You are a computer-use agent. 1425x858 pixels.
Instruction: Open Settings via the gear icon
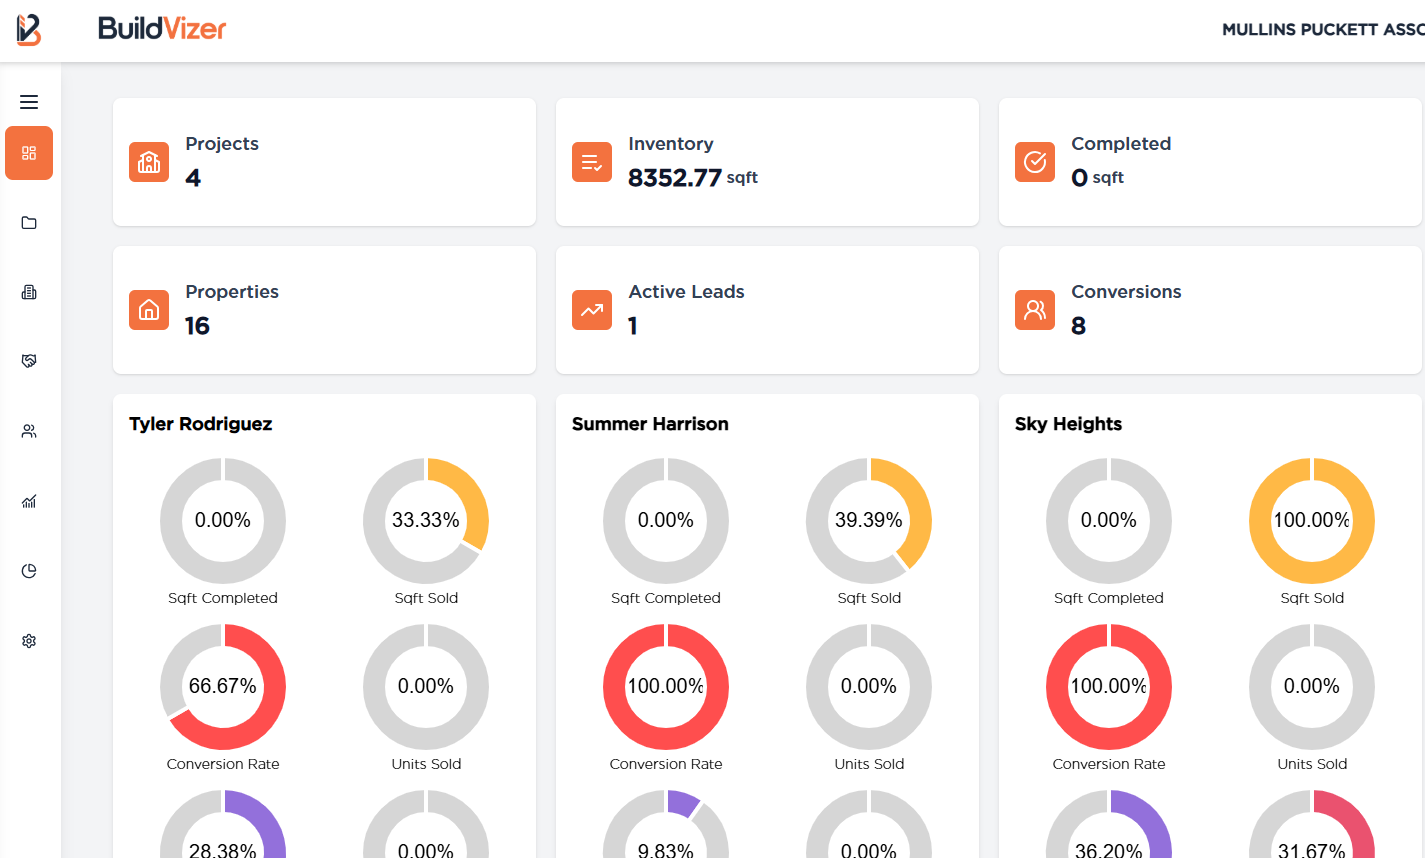click(28, 640)
